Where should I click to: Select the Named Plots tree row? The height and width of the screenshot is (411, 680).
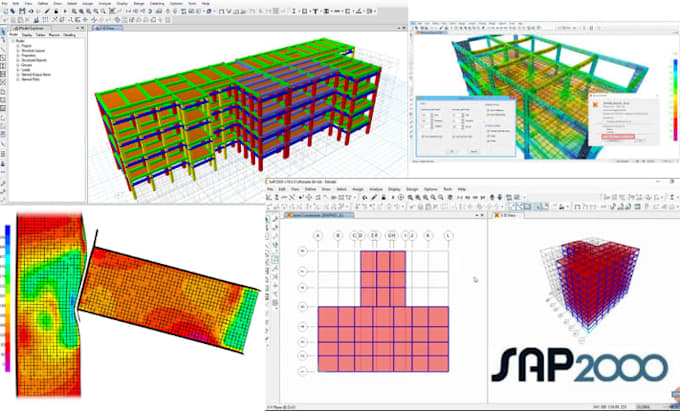[30, 79]
